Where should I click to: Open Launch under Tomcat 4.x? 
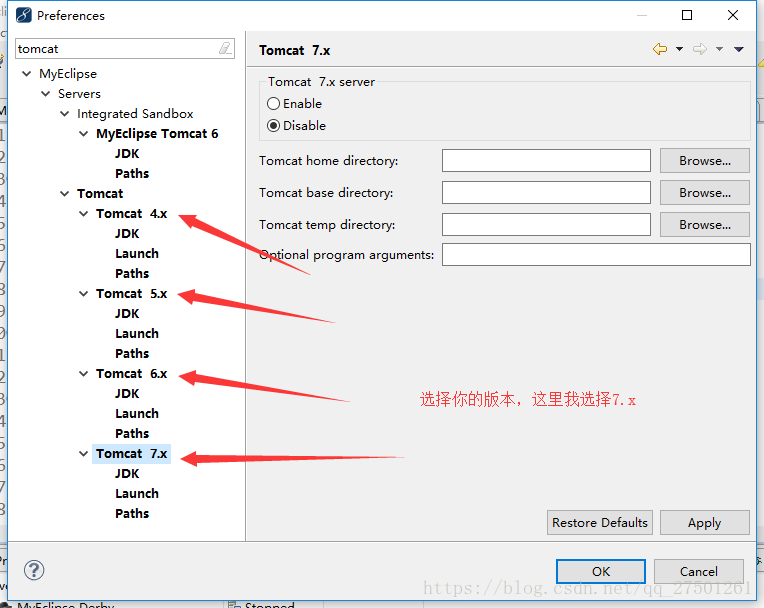(137, 253)
